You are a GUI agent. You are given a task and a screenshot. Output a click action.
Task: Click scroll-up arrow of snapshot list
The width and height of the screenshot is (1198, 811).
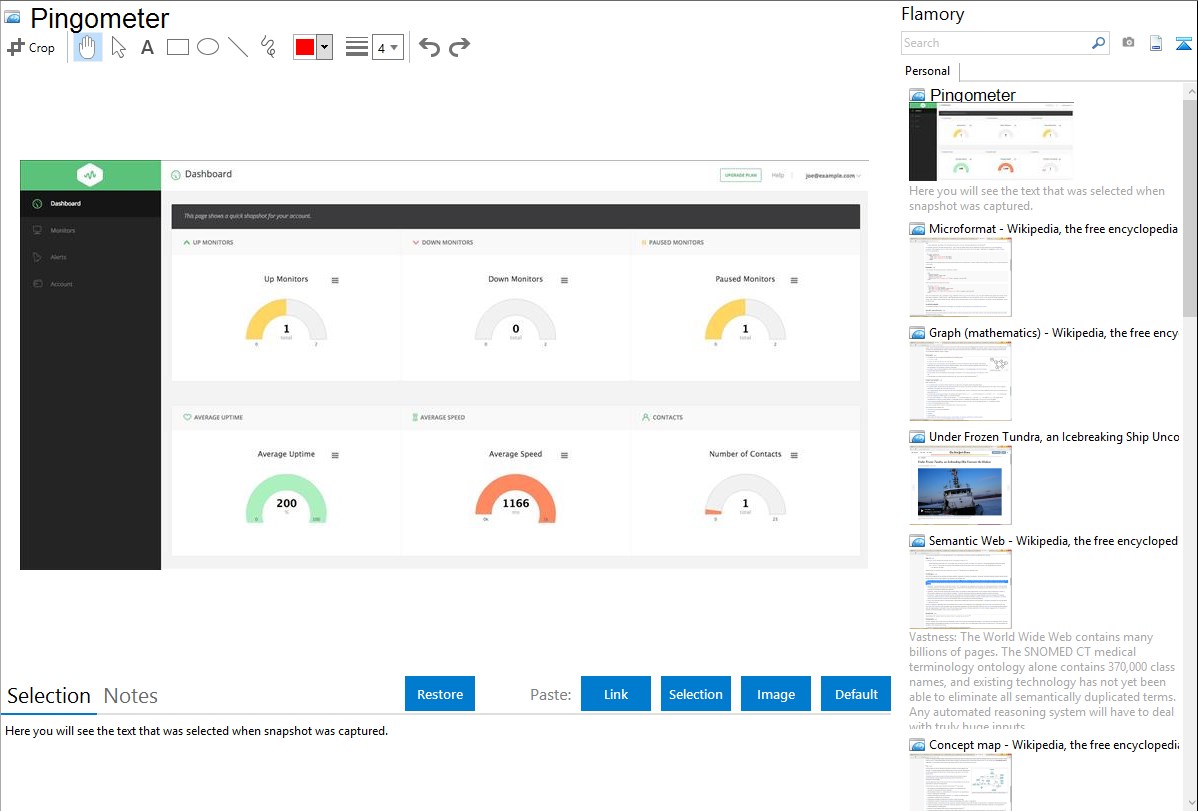(x=1190, y=92)
